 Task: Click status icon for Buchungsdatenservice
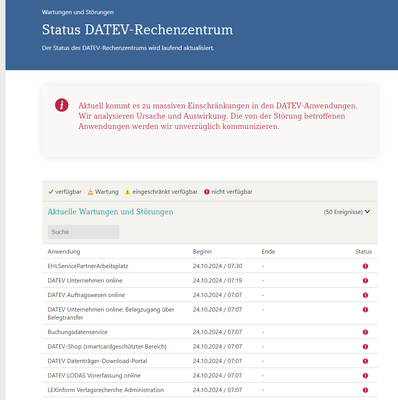(365, 332)
